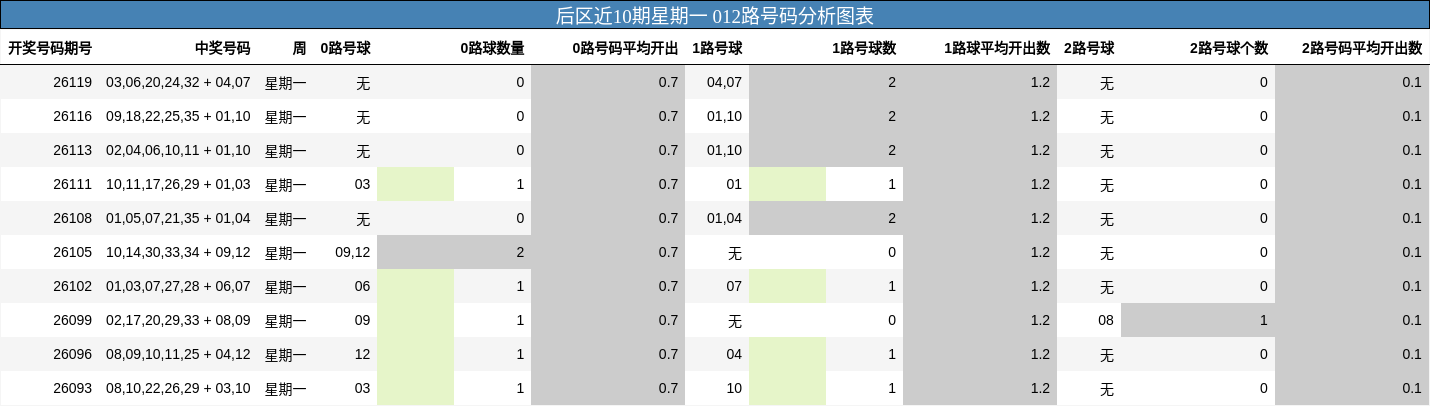Select winning numbers 02,17,20,29,33 + 08,09
The height and width of the screenshot is (406, 1430).
pyautogui.click(x=178, y=320)
